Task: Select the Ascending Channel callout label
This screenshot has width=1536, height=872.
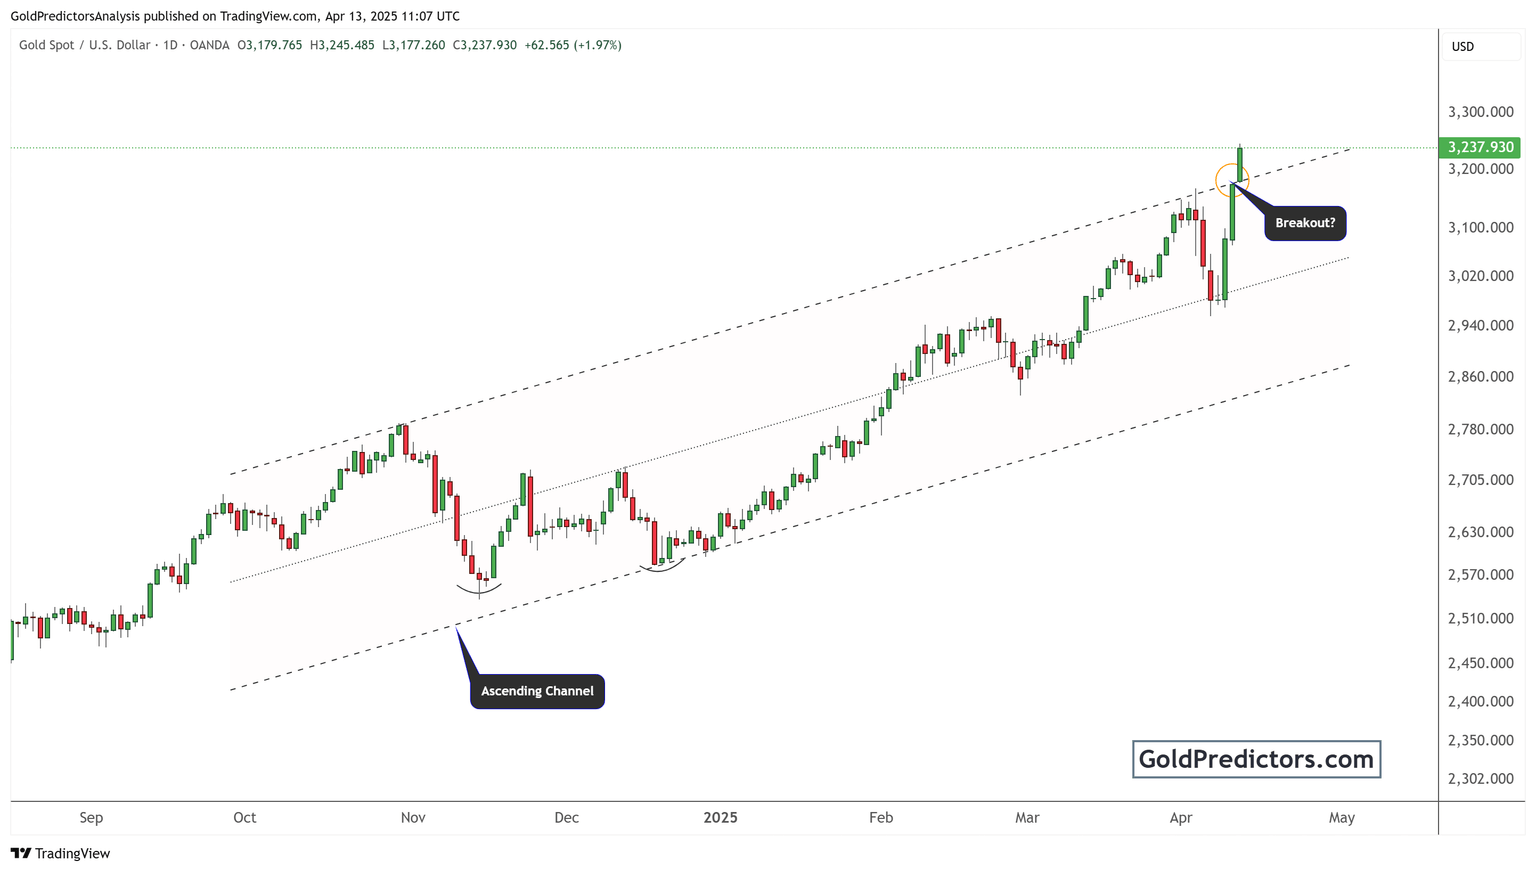Action: [x=537, y=691]
